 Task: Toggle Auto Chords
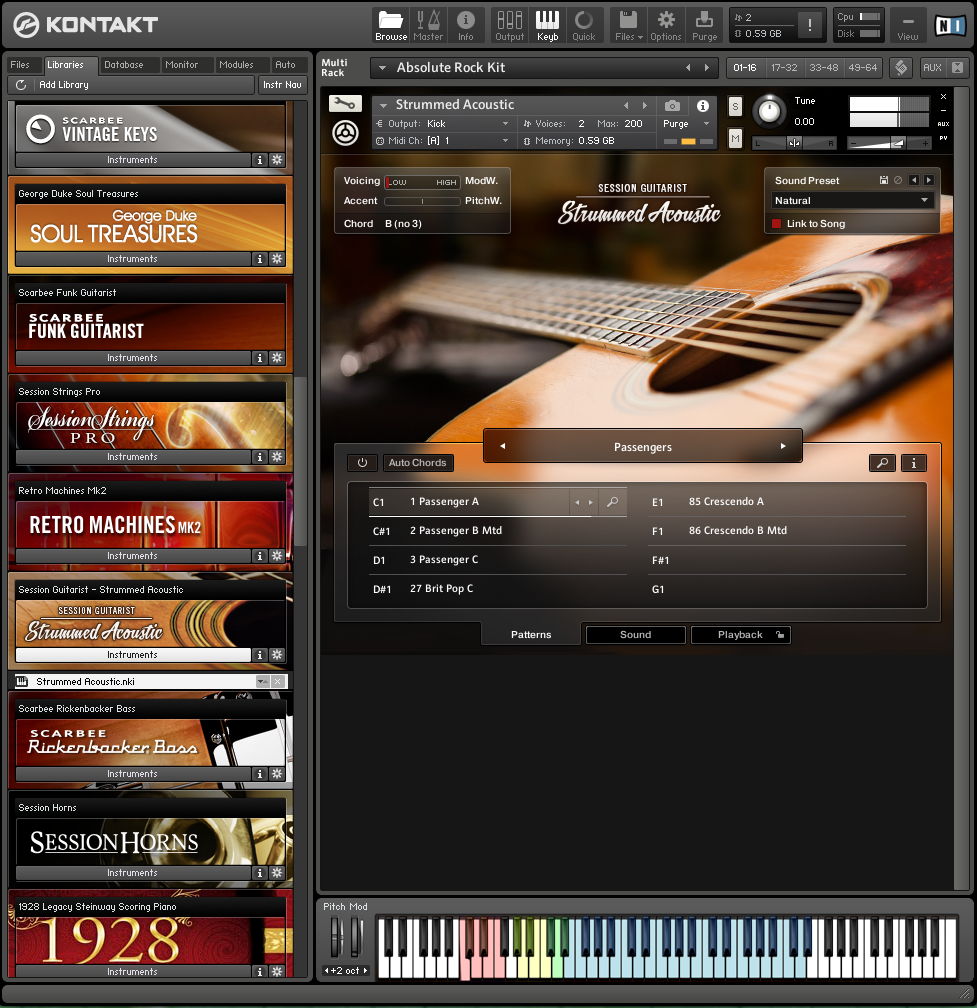[x=418, y=463]
